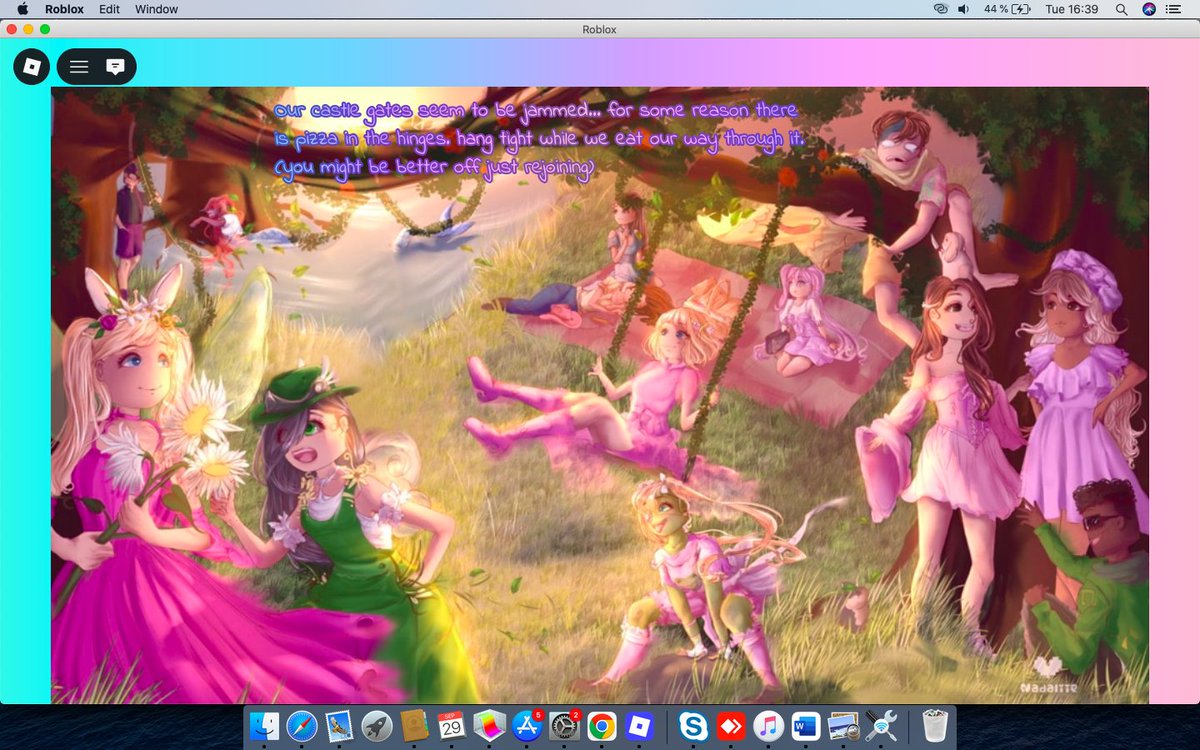The height and width of the screenshot is (750, 1200).
Task: Open the Roblox hamburger menu
Action: coord(79,67)
